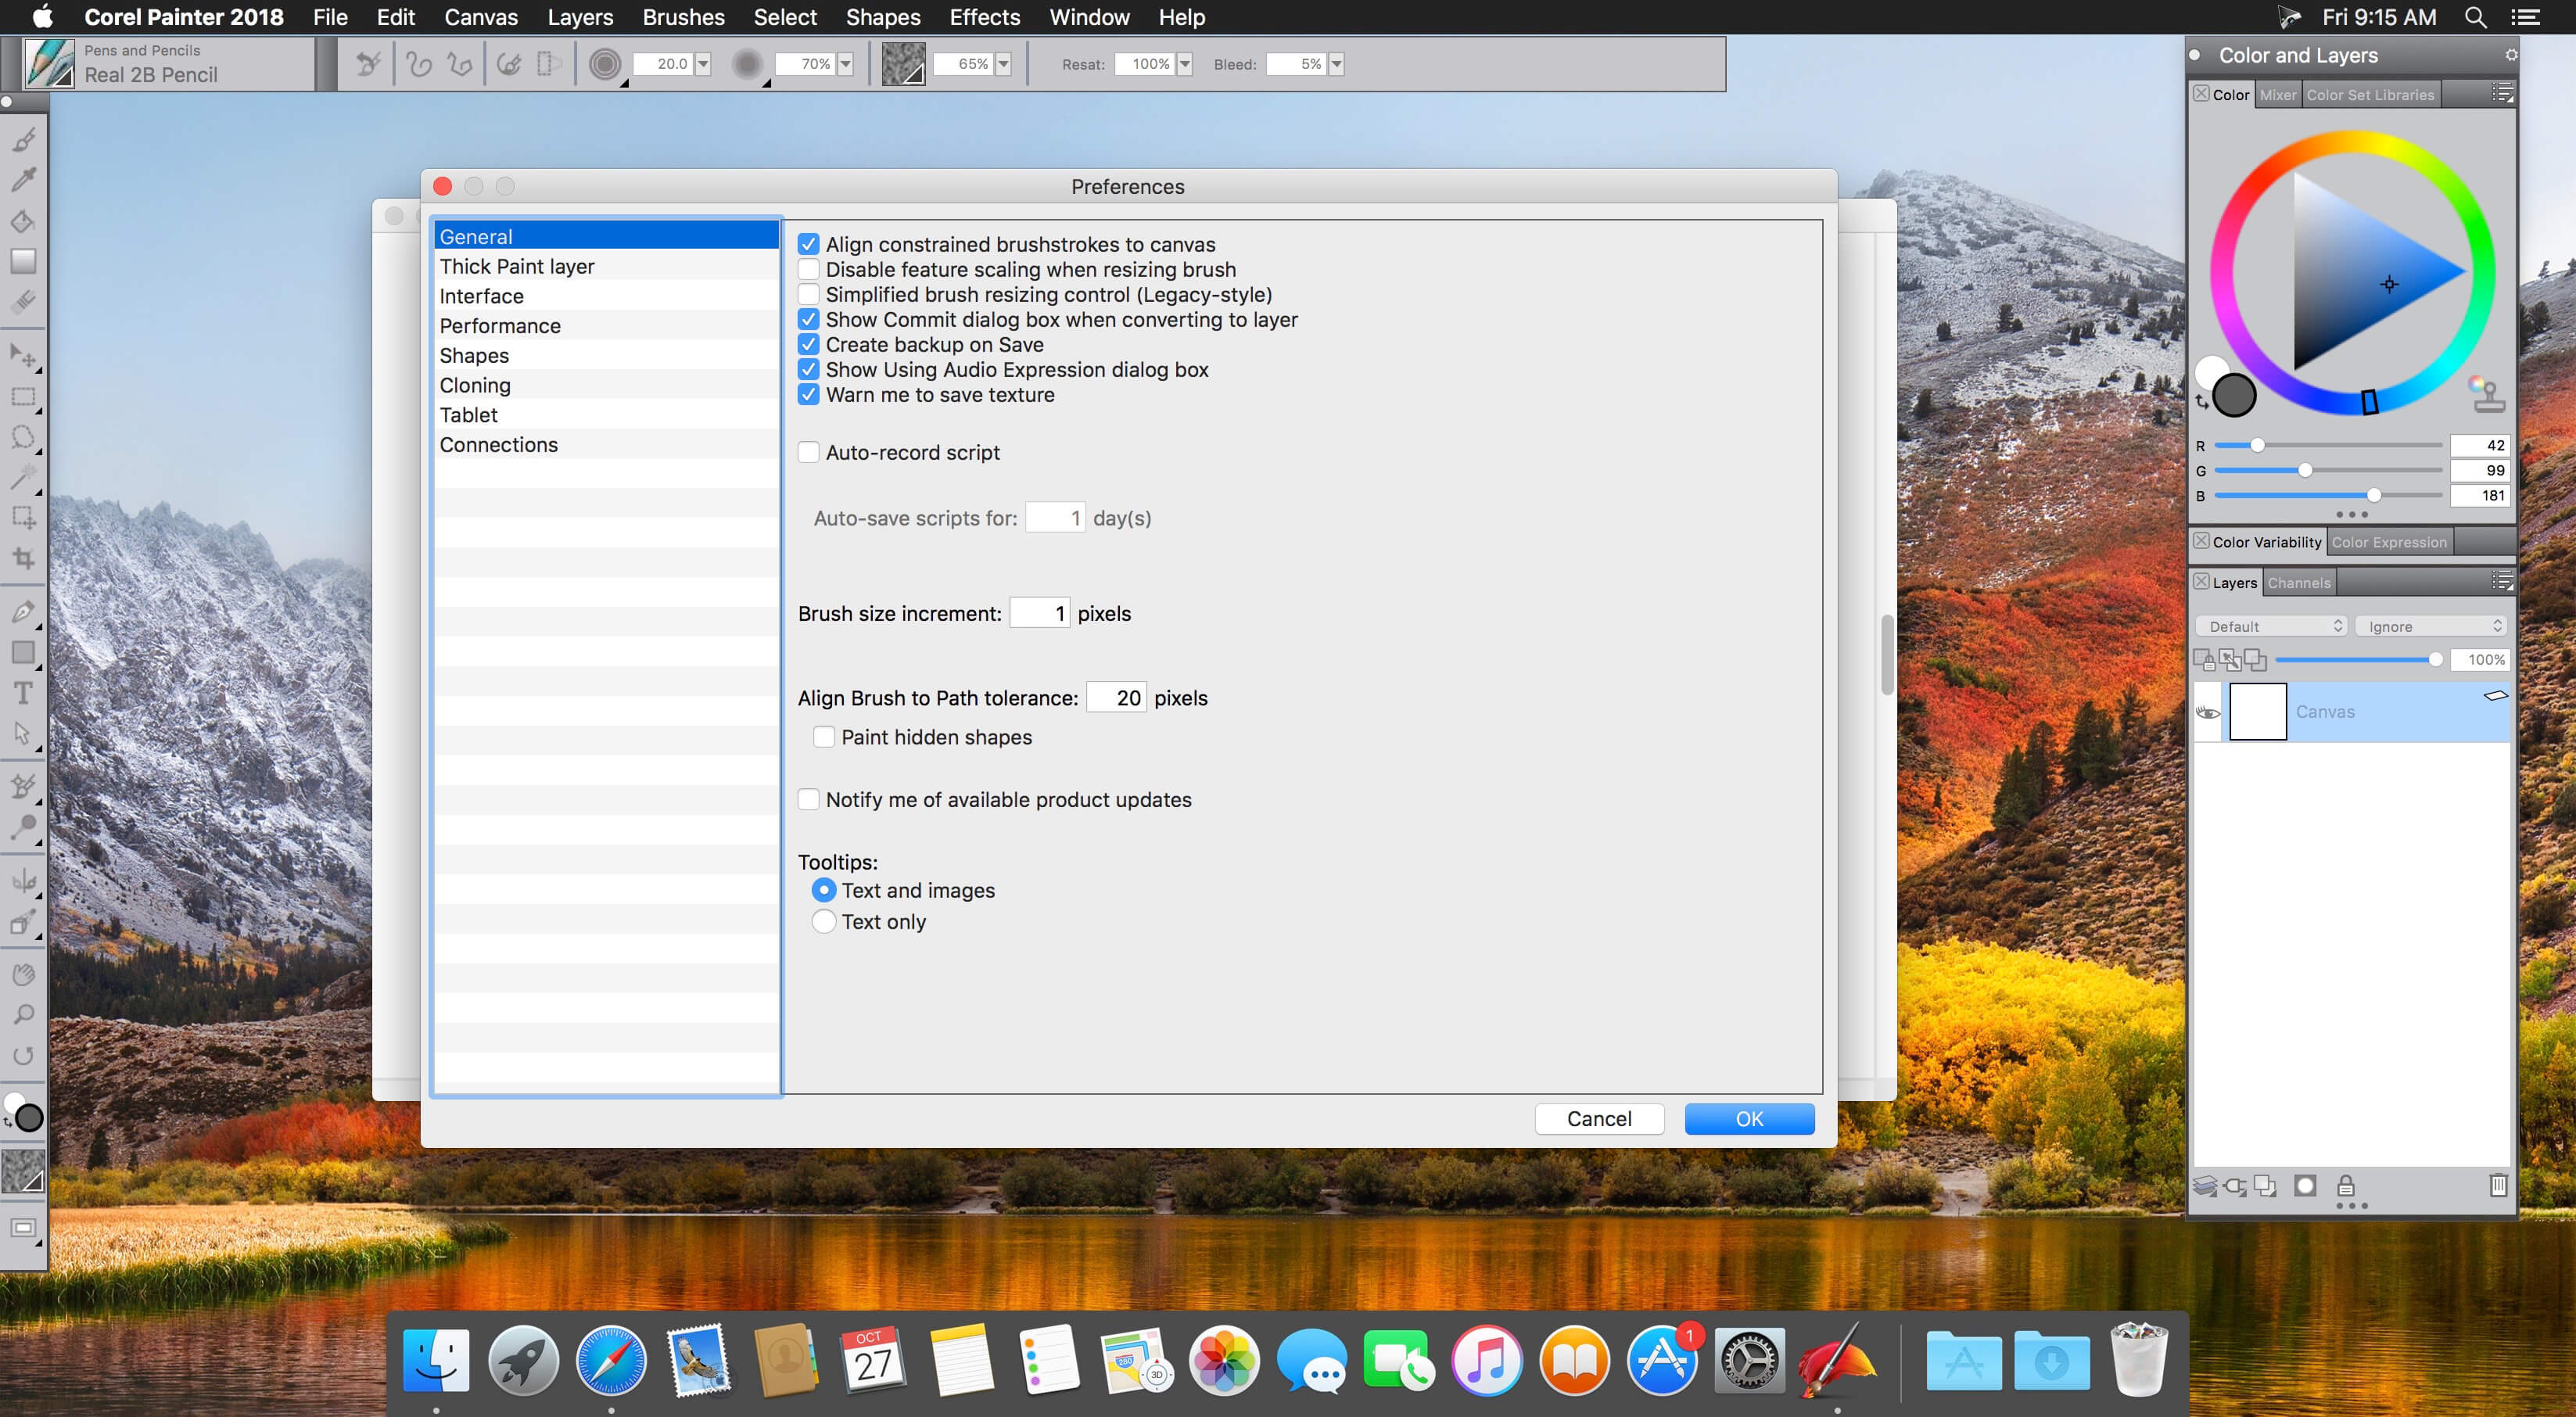Click OK in the Preferences dialog
The height and width of the screenshot is (1417, 2576).
click(1749, 1119)
